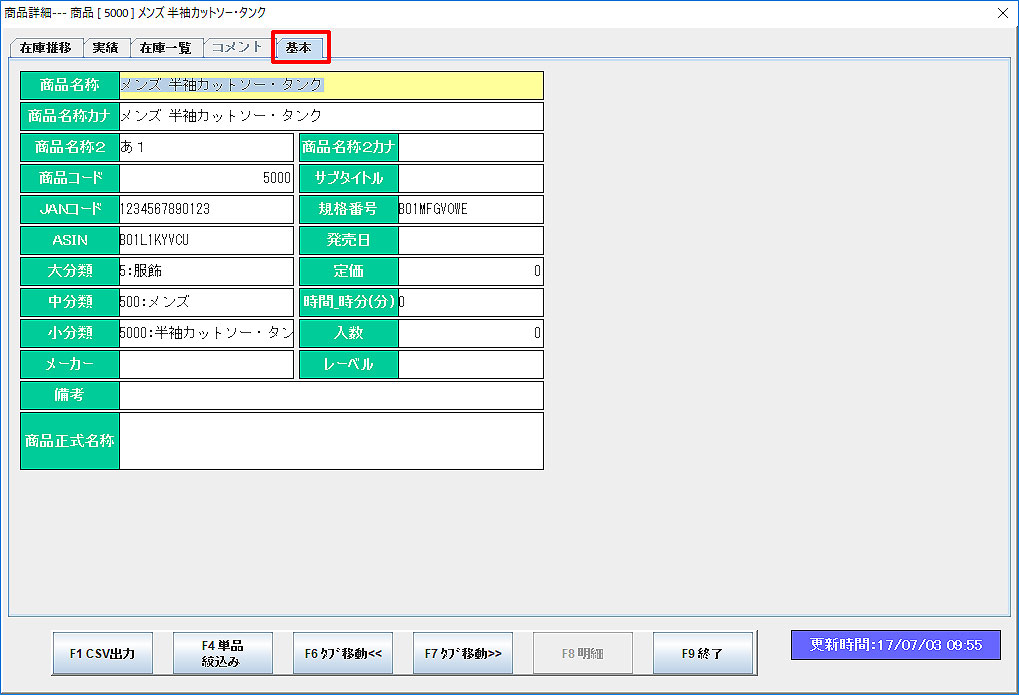Select the JANコード field

(x=206, y=209)
